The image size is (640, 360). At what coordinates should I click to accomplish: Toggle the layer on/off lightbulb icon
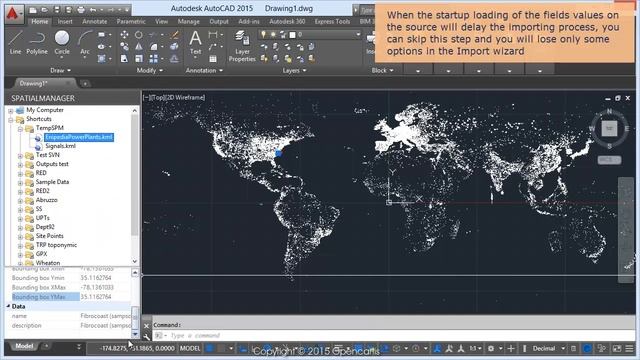click(x=264, y=35)
